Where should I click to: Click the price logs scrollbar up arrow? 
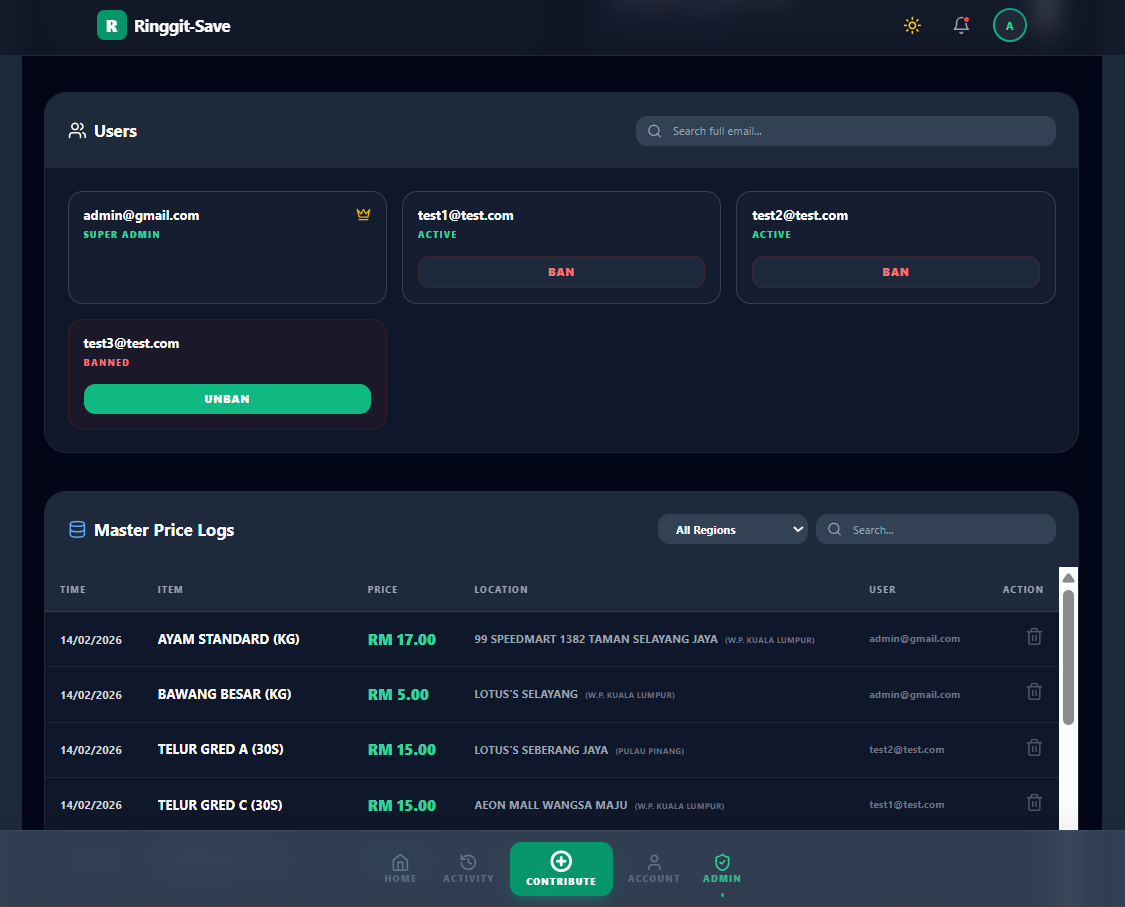pyautogui.click(x=1068, y=578)
